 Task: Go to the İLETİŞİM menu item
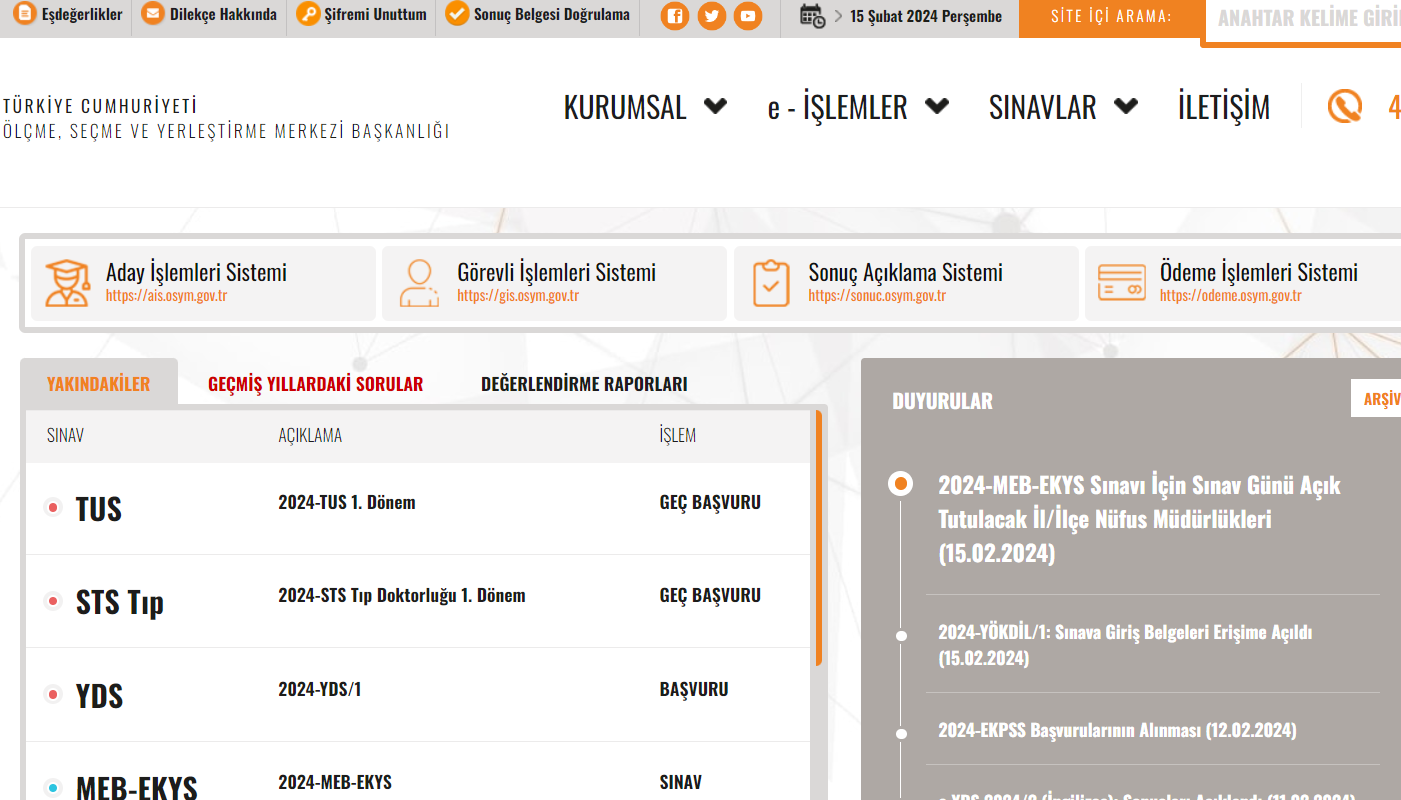[x=1223, y=107]
